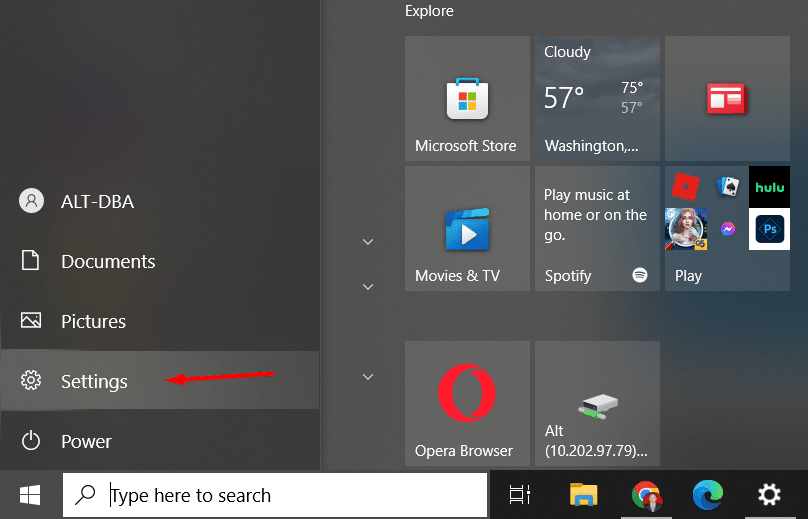Launch the Hulu tile in Play folder
Screen dimensions: 808x519
(x=769, y=187)
